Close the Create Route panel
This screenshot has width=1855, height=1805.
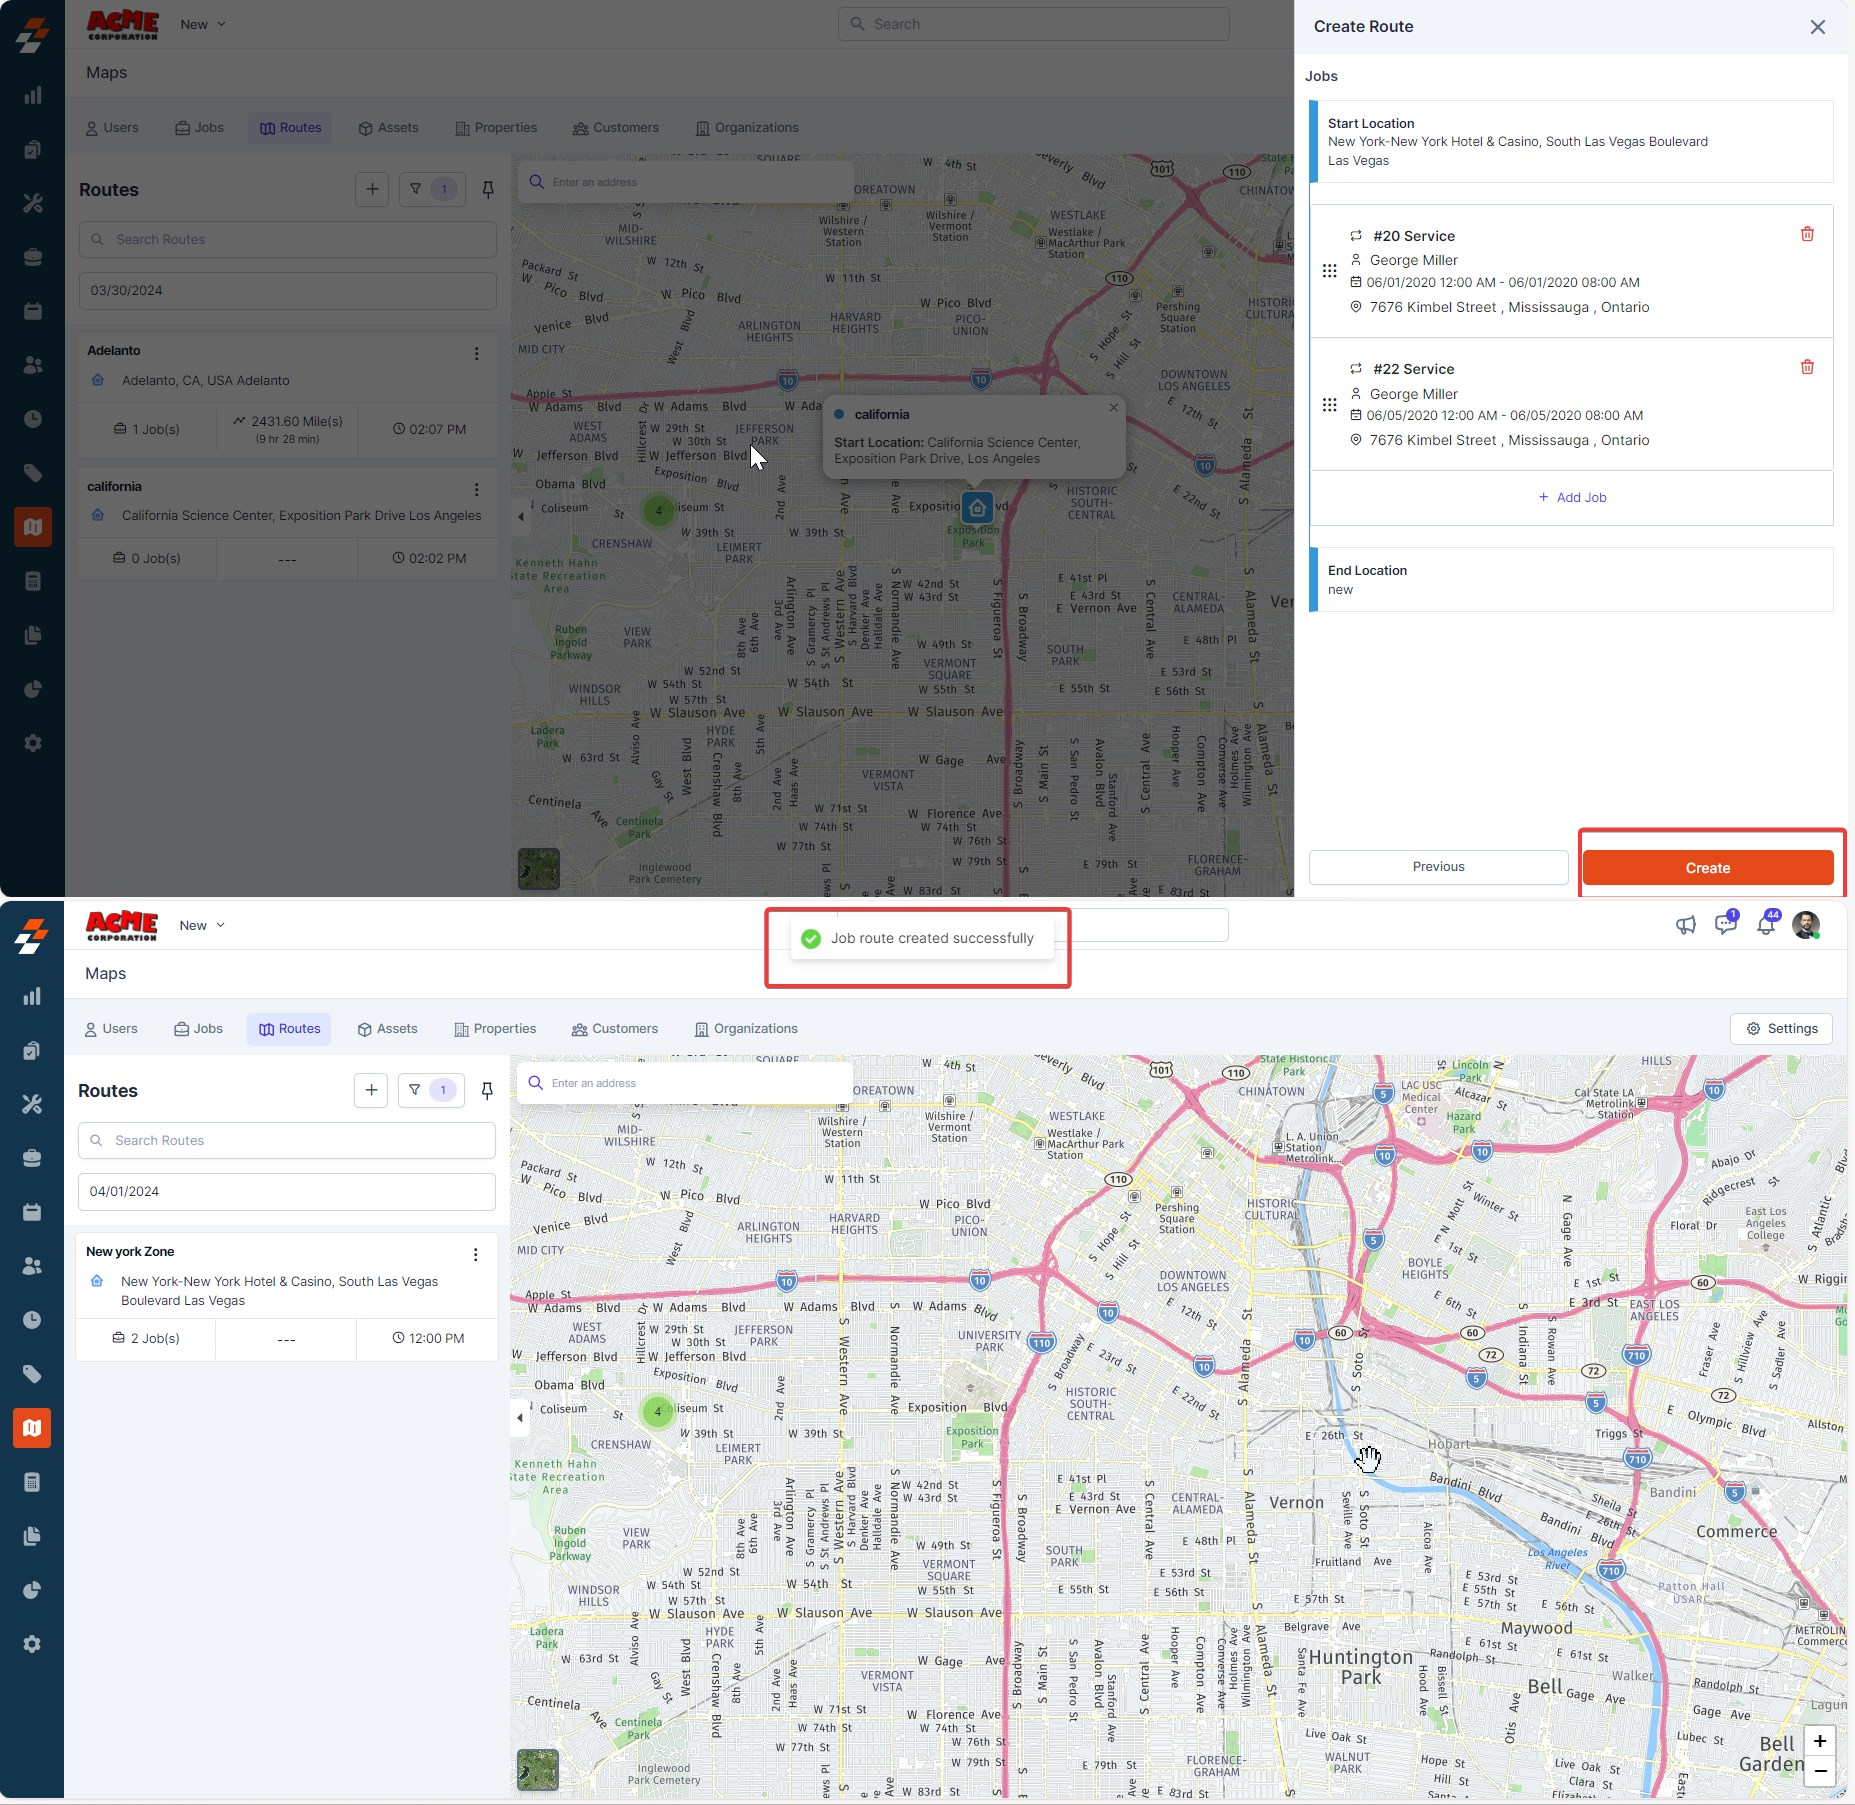pos(1817,27)
